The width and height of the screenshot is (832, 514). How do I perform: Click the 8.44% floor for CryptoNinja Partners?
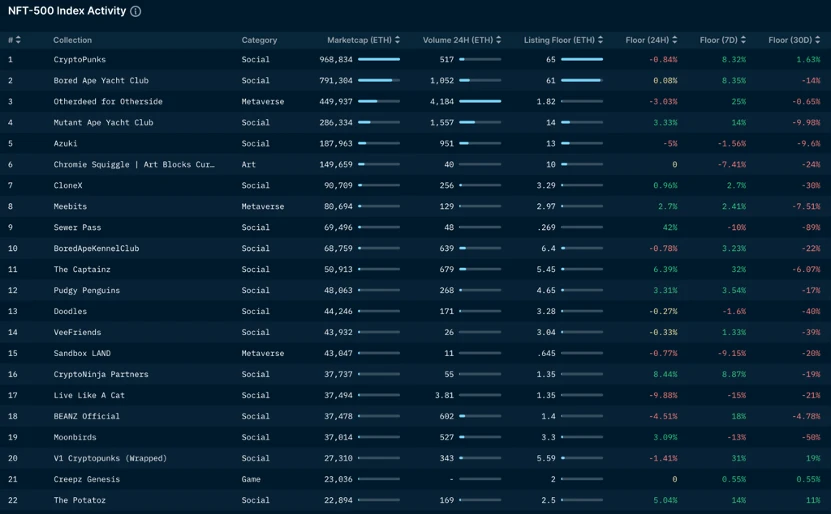tap(665, 374)
